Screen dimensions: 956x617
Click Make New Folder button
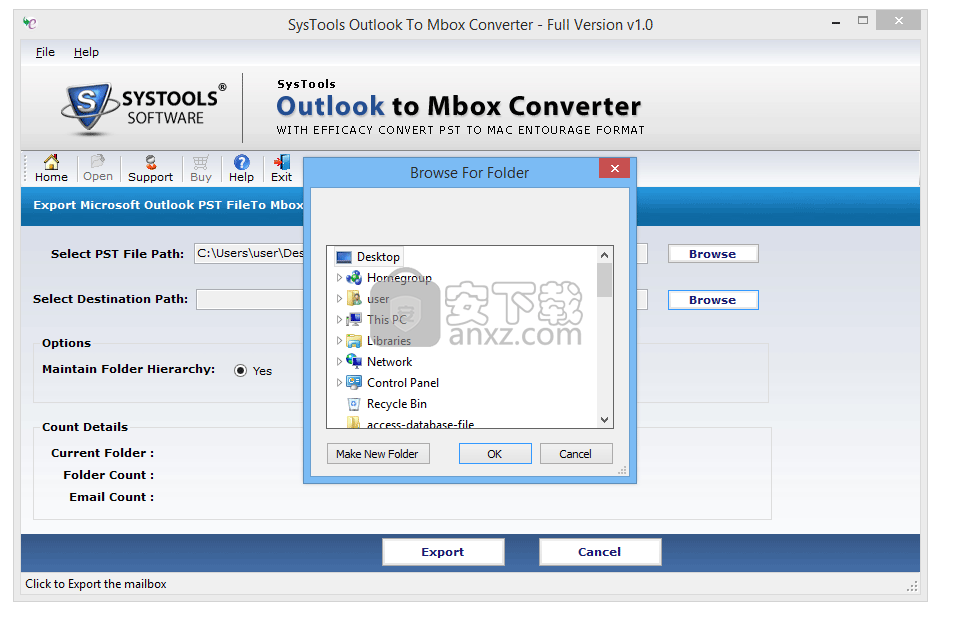378,454
